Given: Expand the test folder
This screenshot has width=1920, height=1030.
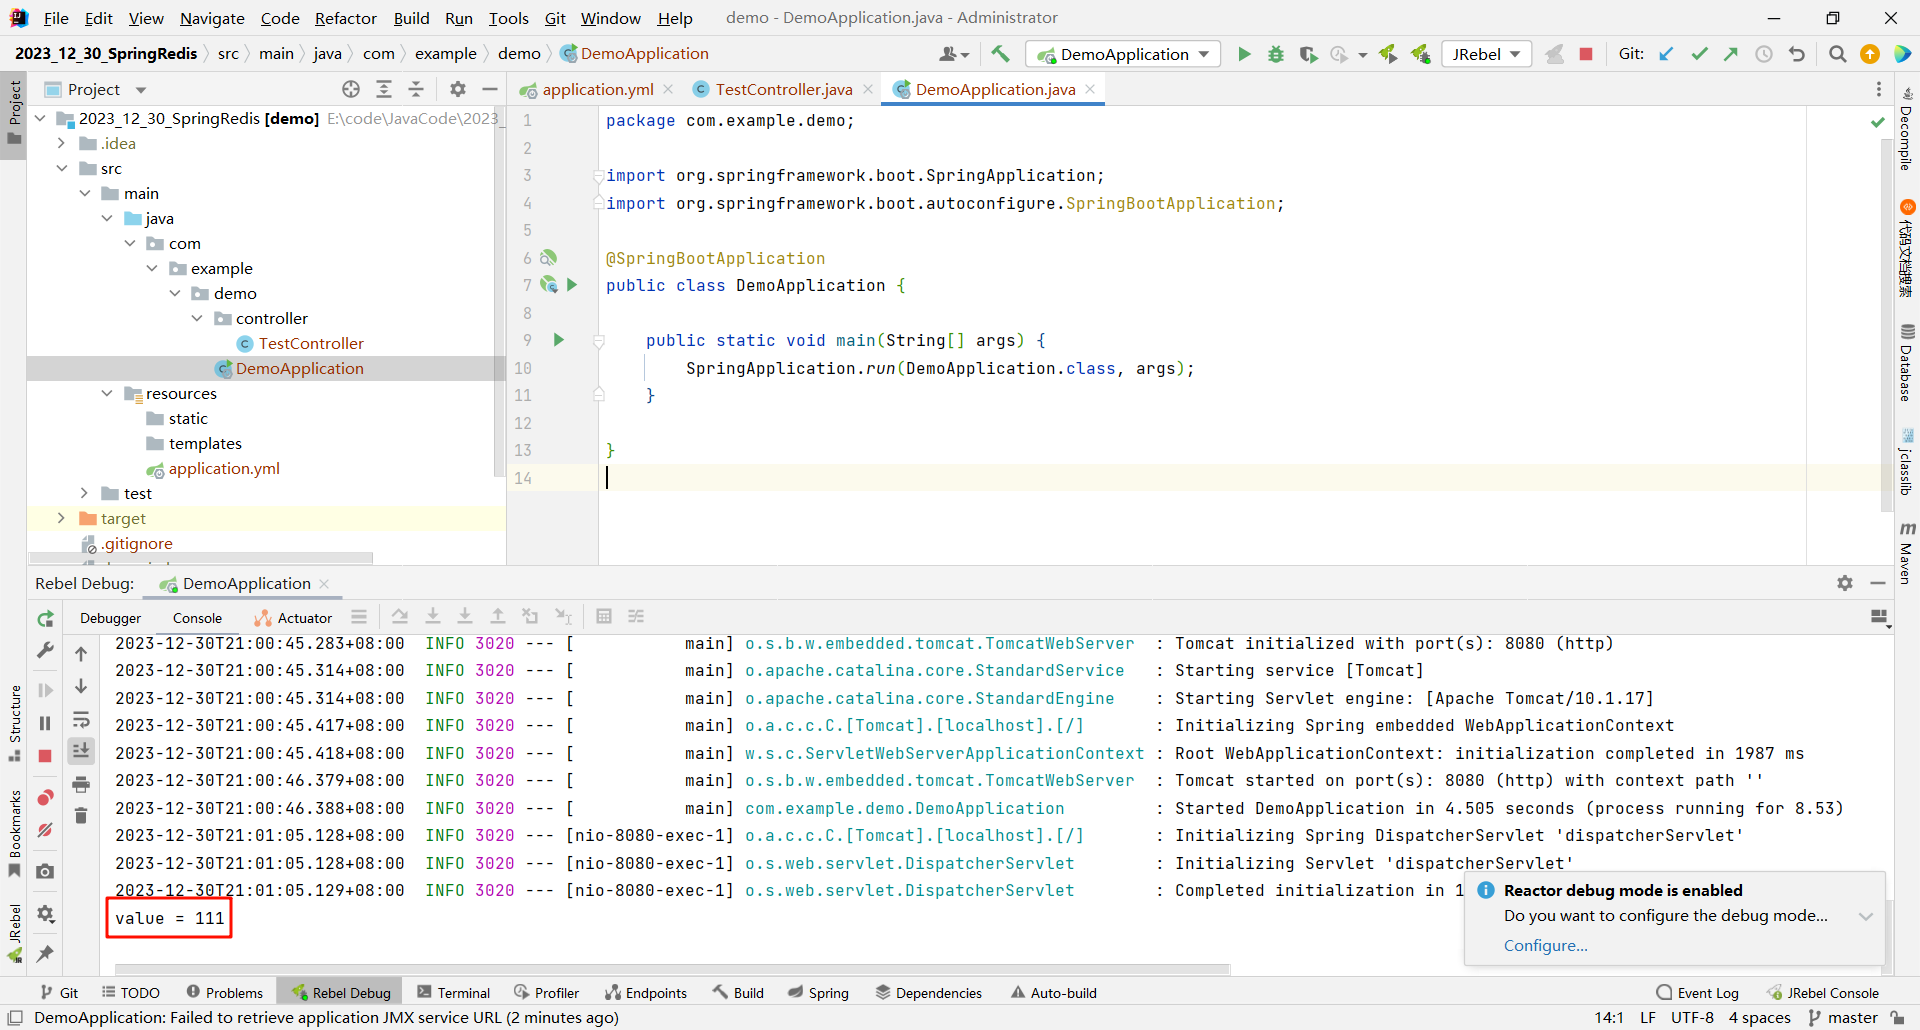Looking at the screenshot, I should 85,493.
